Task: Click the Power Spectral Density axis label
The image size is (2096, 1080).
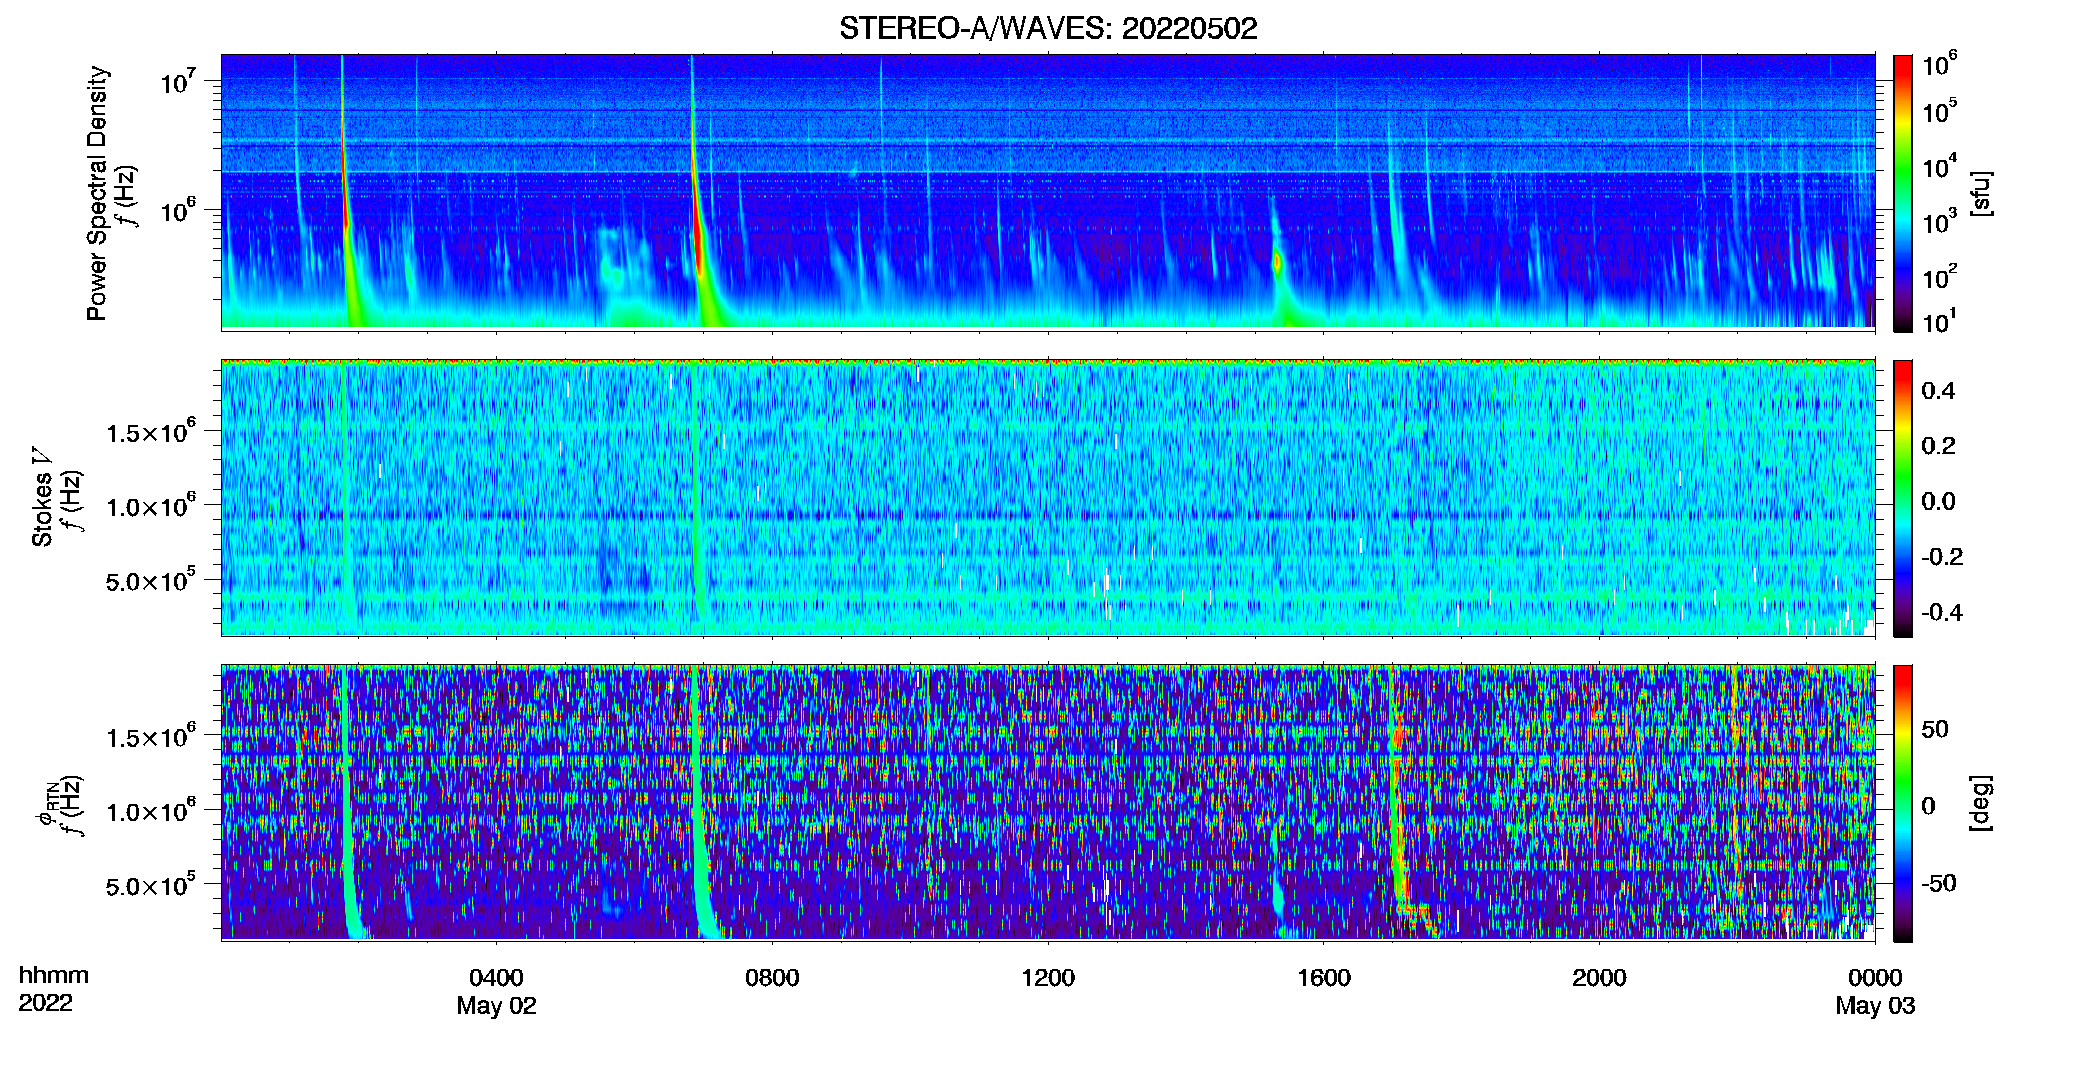Action: click(97, 193)
